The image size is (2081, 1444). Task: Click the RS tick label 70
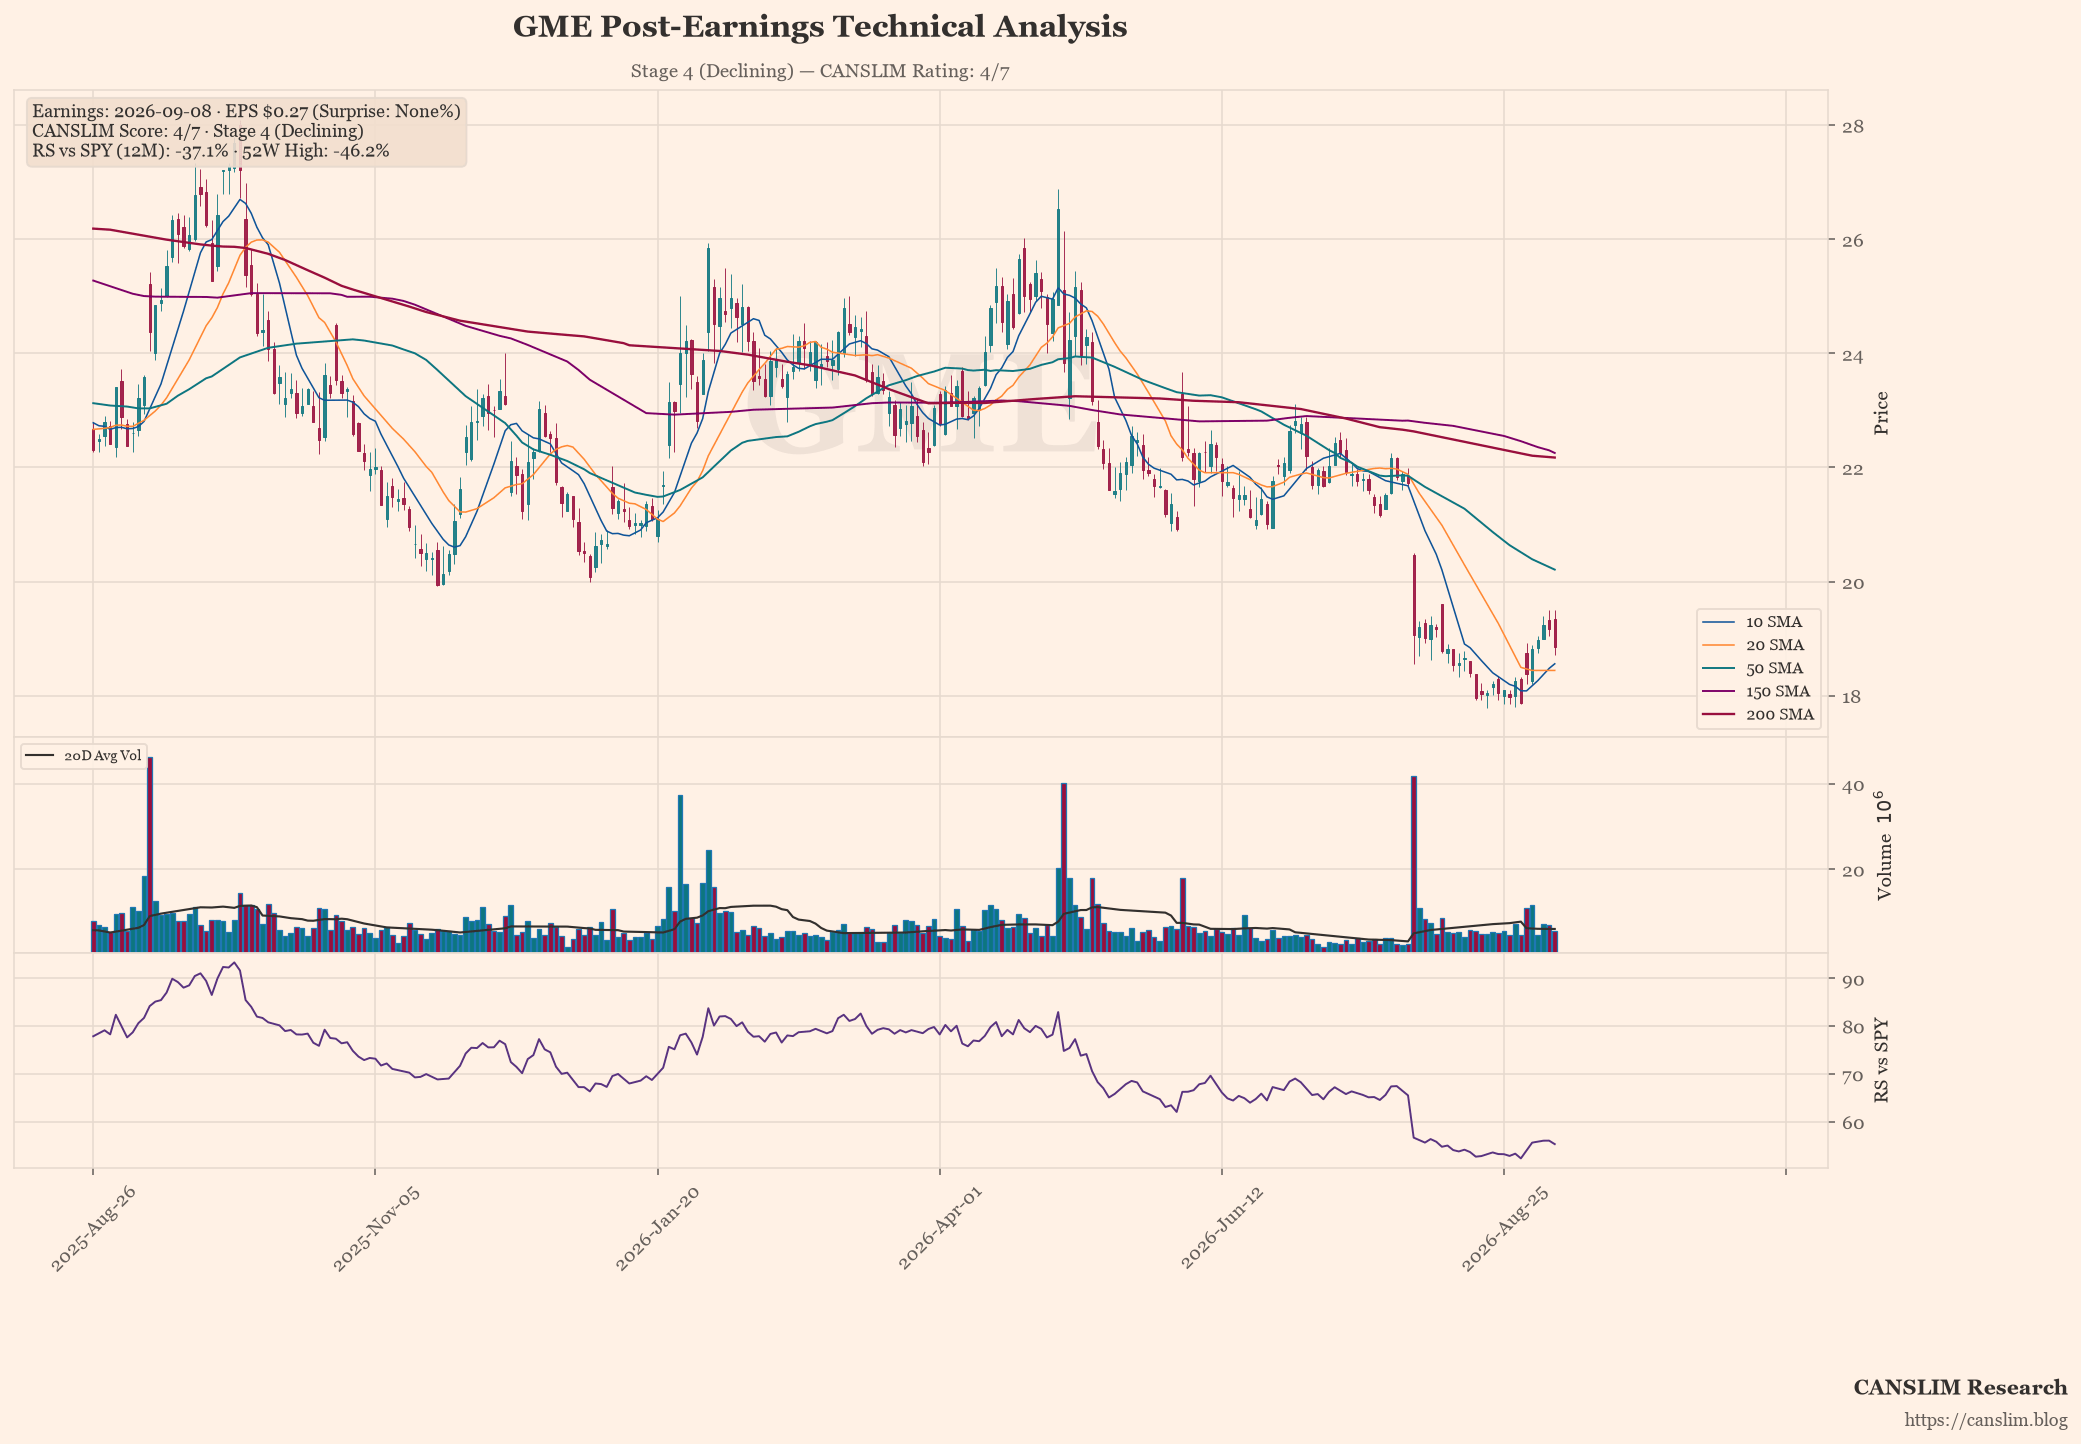tap(1852, 1075)
